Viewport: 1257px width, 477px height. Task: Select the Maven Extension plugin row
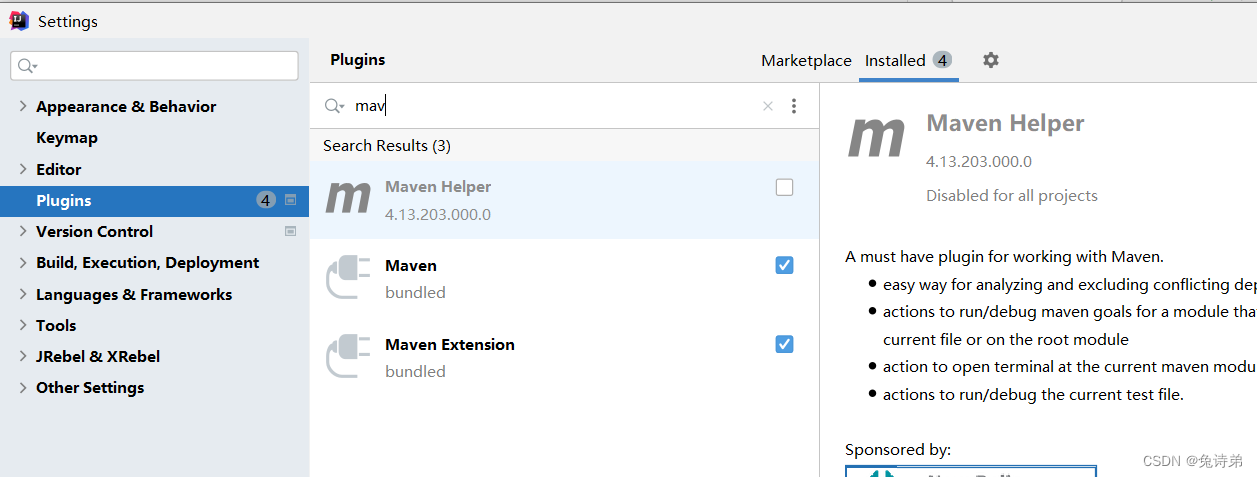pyautogui.click(x=564, y=357)
